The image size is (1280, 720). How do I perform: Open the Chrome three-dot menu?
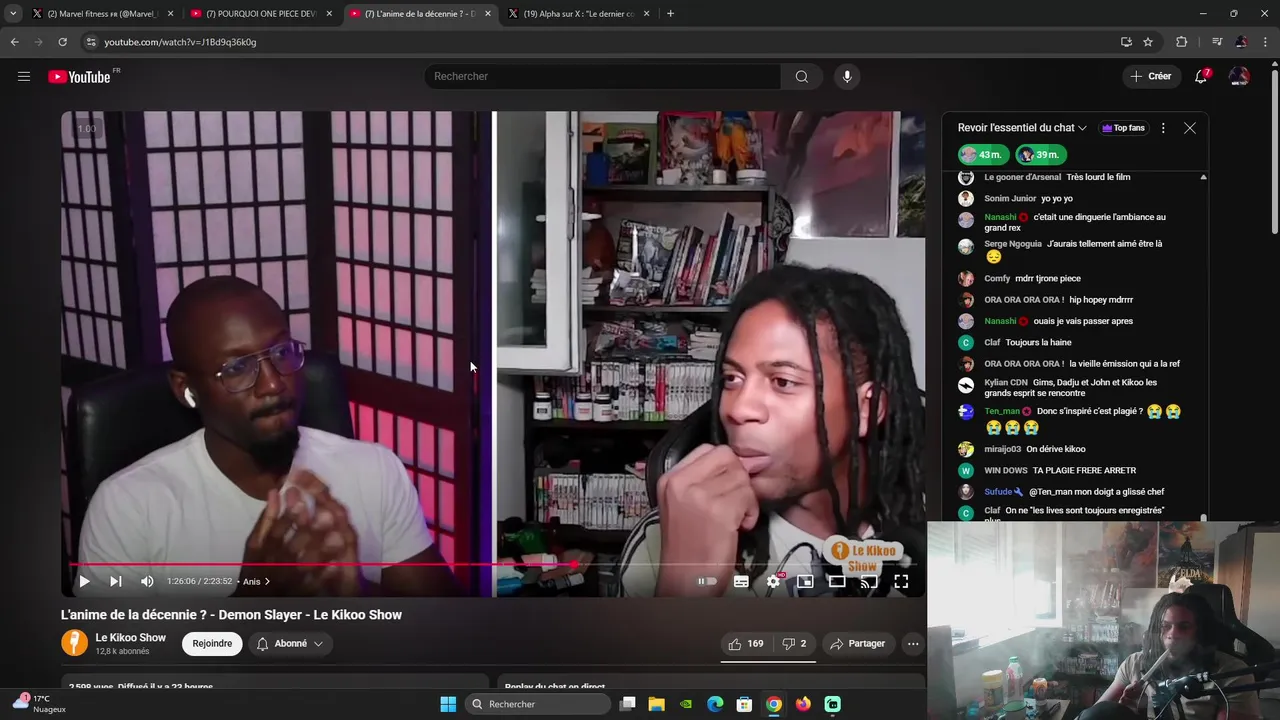[1266, 42]
